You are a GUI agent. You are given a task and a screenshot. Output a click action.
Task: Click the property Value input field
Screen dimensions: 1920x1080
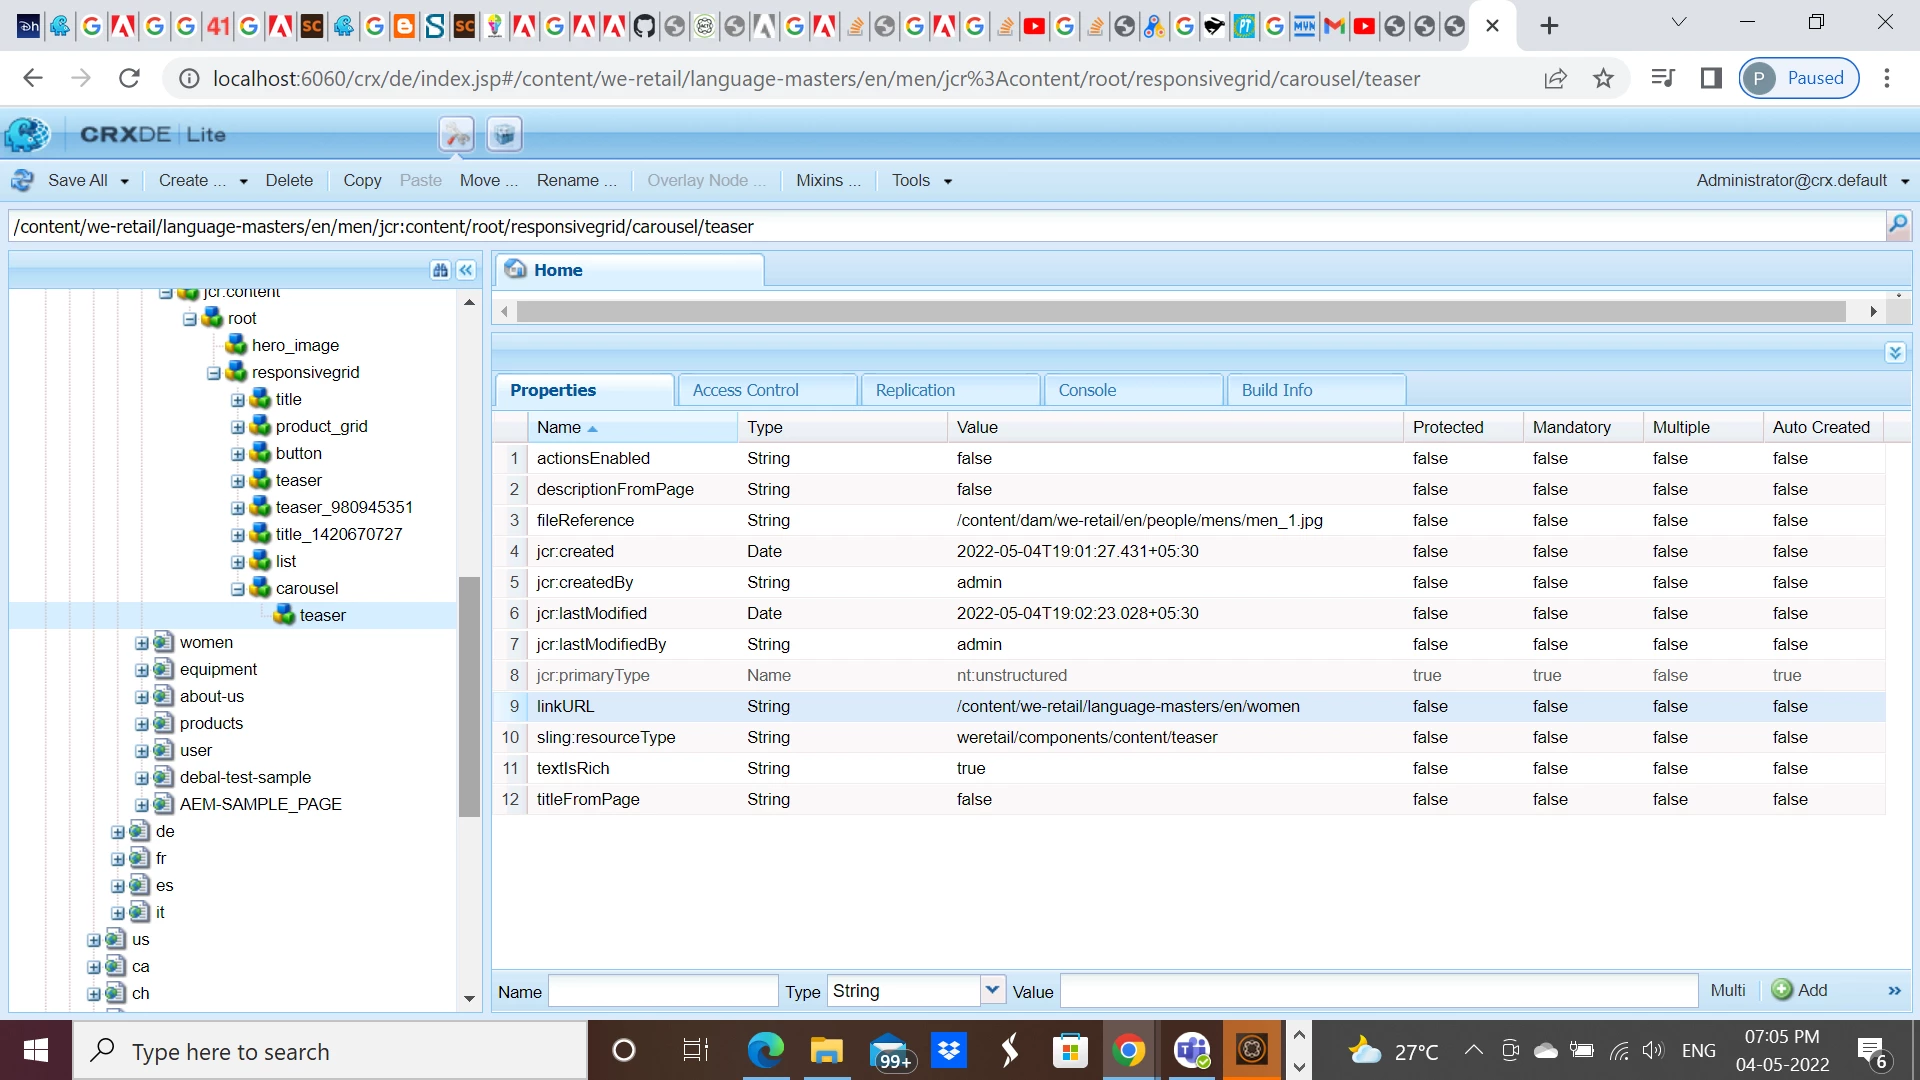pyautogui.click(x=1378, y=991)
